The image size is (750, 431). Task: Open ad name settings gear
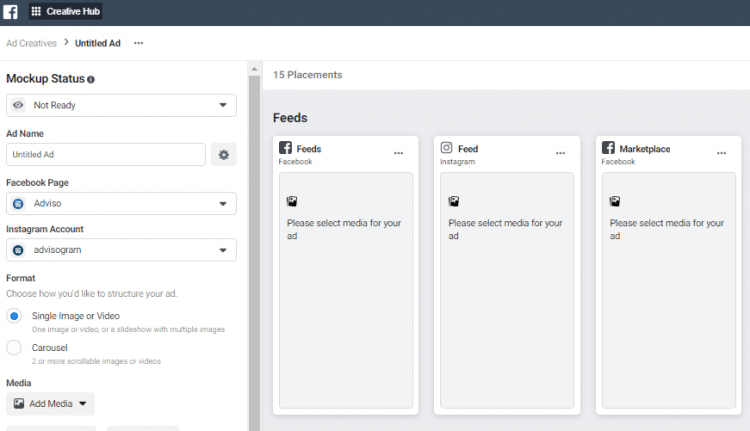tap(224, 155)
